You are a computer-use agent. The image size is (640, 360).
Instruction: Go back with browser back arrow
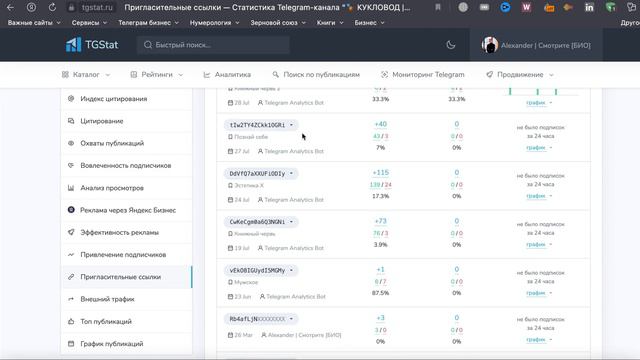[11, 7]
